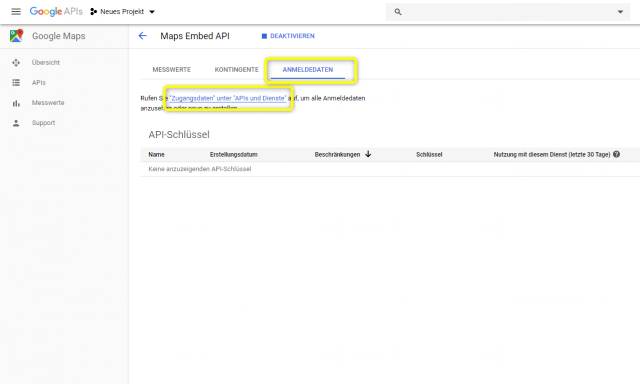This screenshot has height=384, width=640.
Task: Click the stop square icon beside DEAKTIVIEREN
Action: click(264, 36)
